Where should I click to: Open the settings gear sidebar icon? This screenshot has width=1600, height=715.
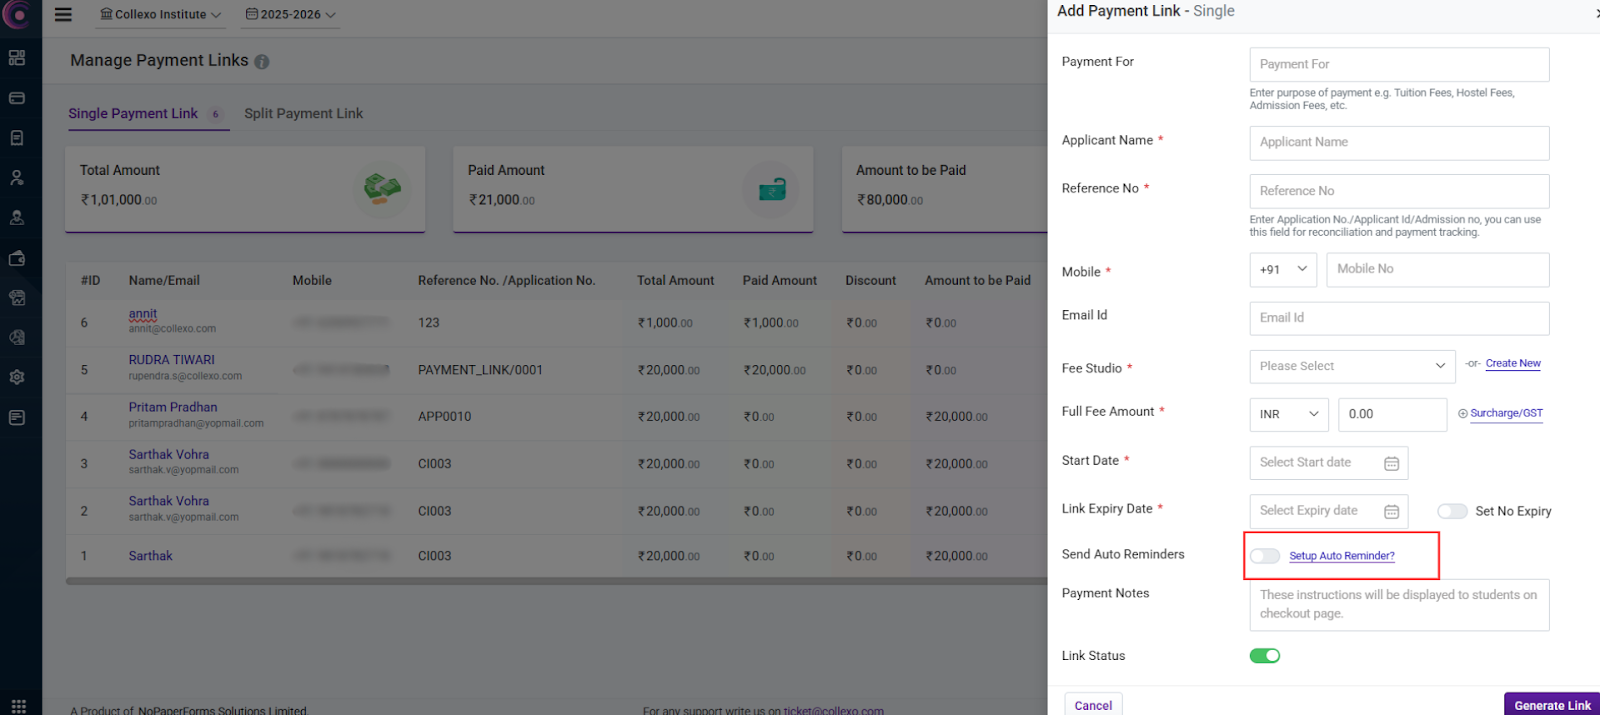(17, 378)
